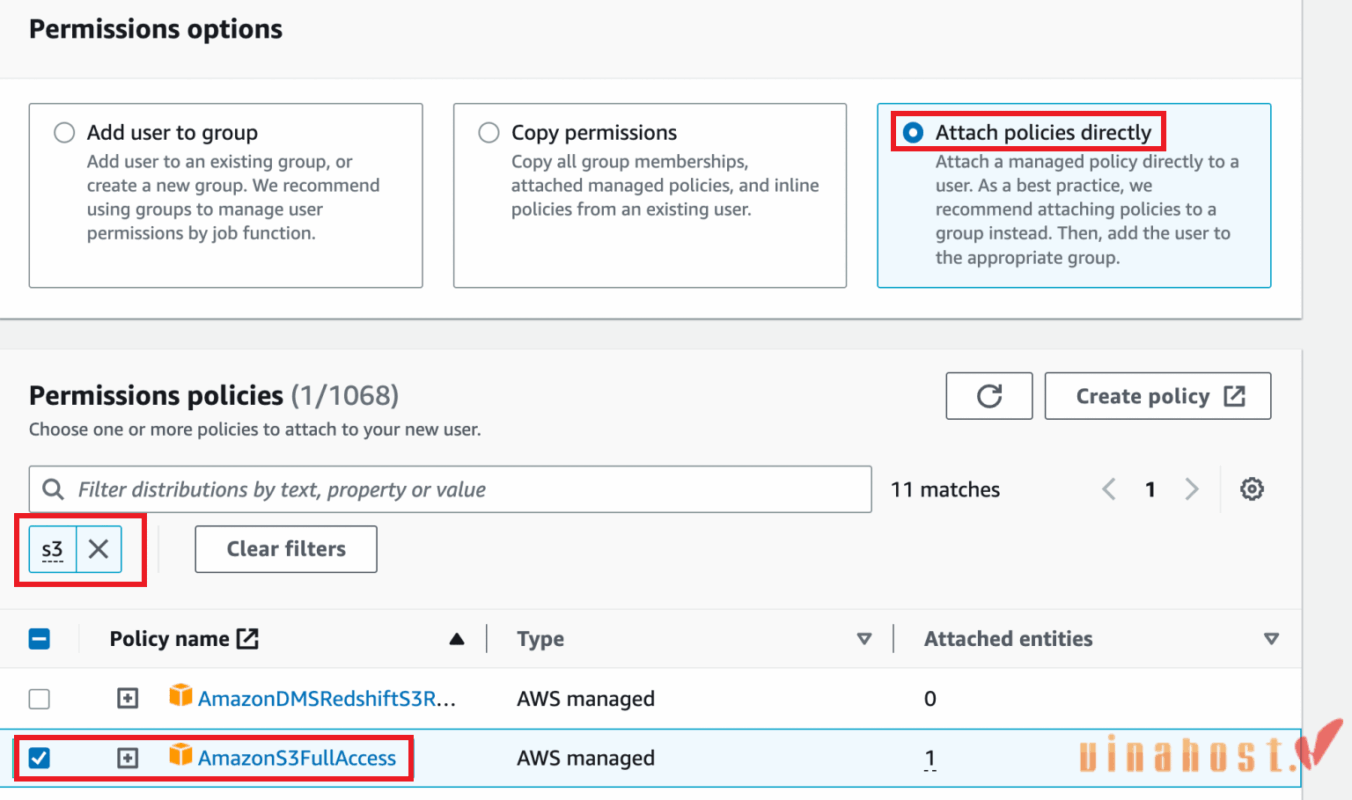The image size is (1352, 800).
Task: Sort by the Type column arrow
Action: [x=864, y=639]
